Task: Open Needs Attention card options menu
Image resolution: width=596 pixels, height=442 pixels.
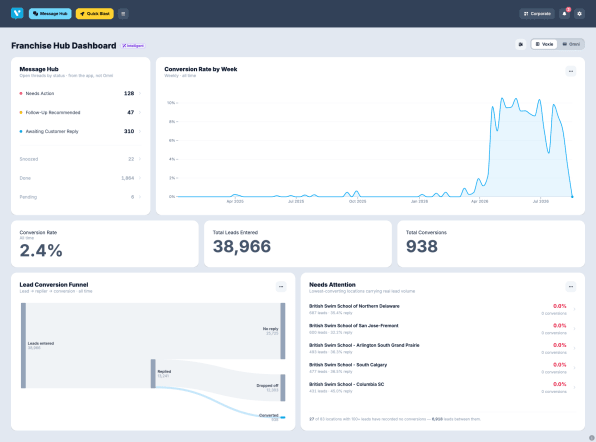Action: click(571, 287)
